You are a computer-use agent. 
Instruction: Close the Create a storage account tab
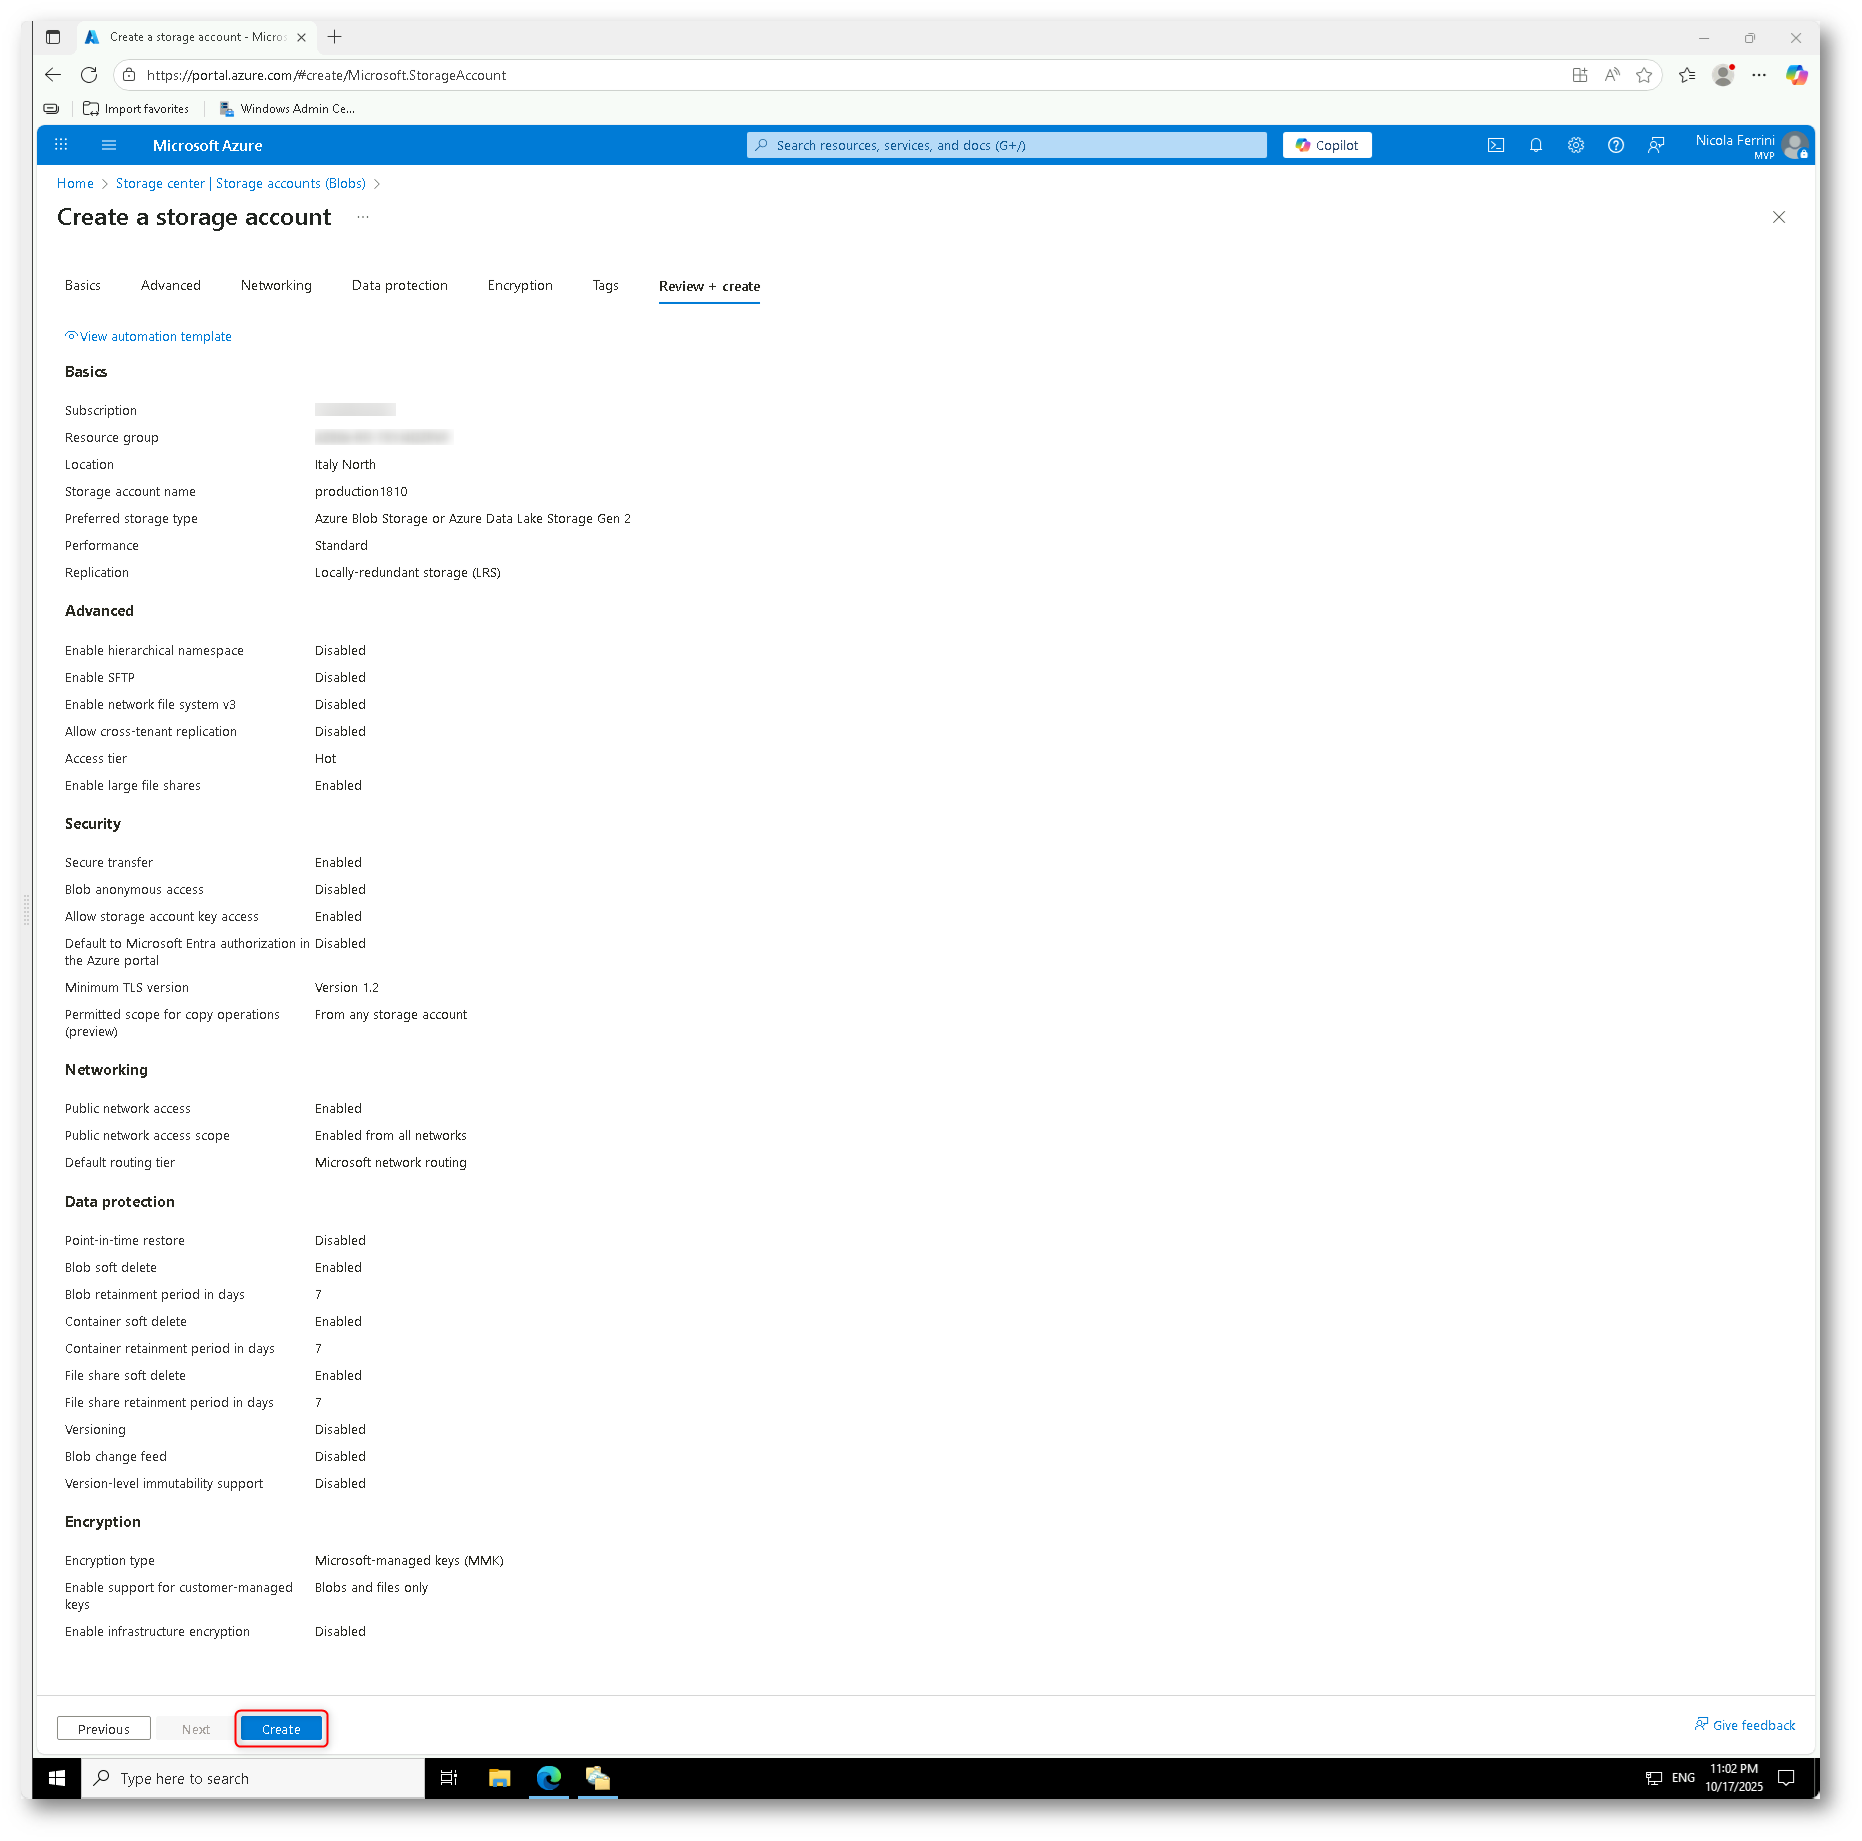(x=301, y=37)
